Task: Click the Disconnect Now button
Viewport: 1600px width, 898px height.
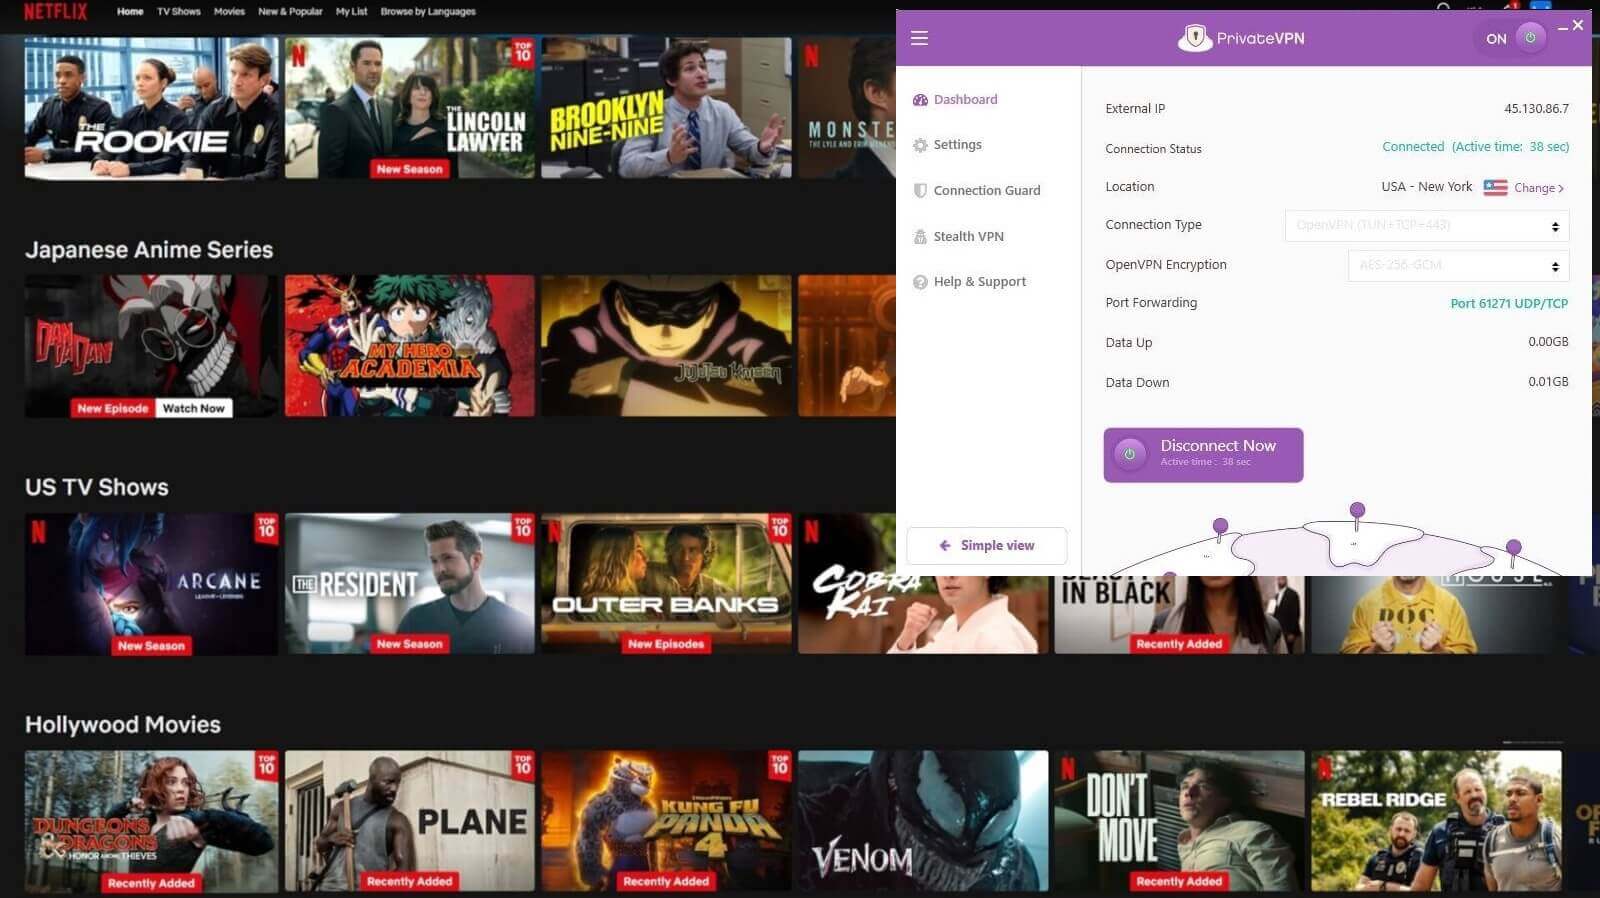Action: [x=1203, y=455]
